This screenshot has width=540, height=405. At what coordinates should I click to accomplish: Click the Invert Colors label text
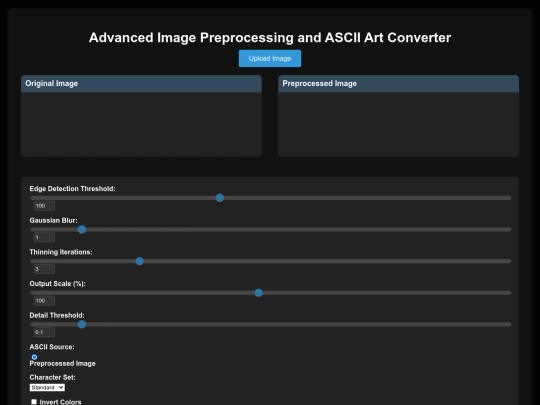click(60, 402)
